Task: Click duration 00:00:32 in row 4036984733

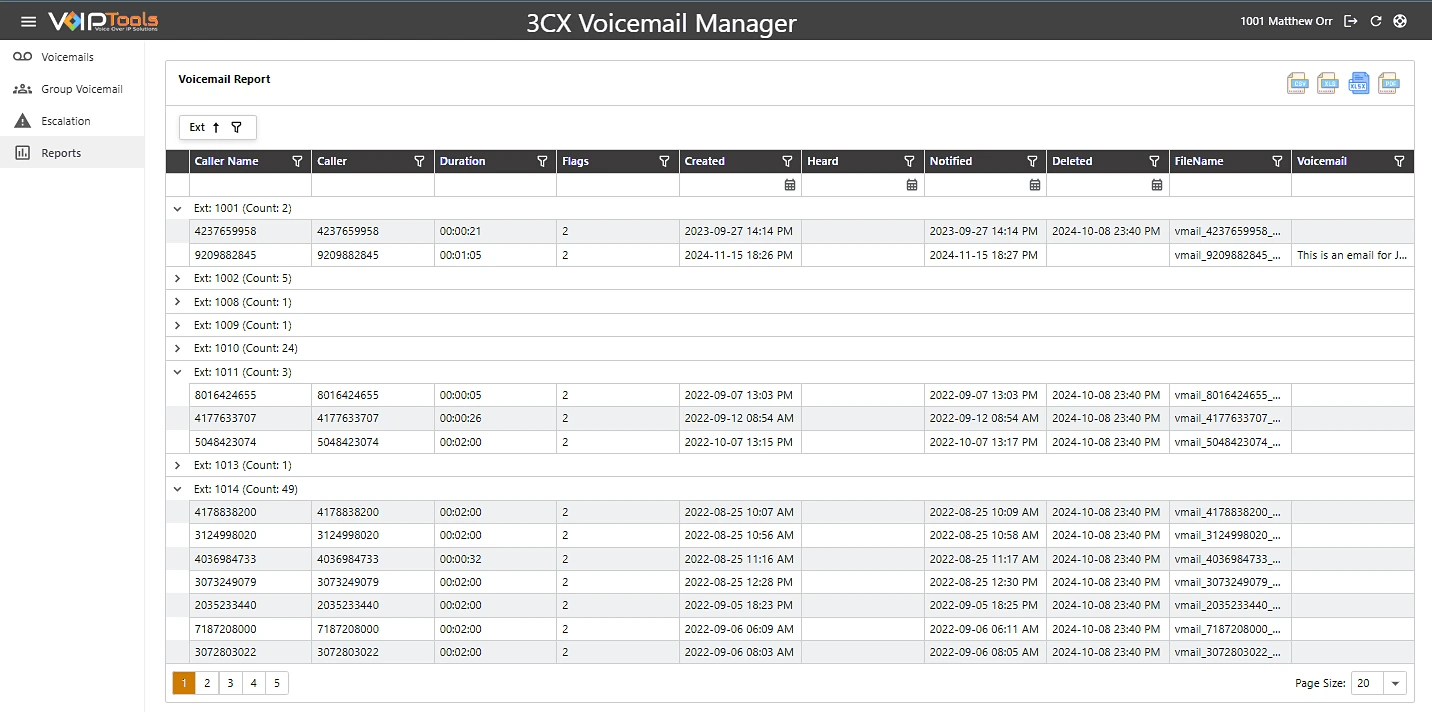Action: click(x=495, y=559)
